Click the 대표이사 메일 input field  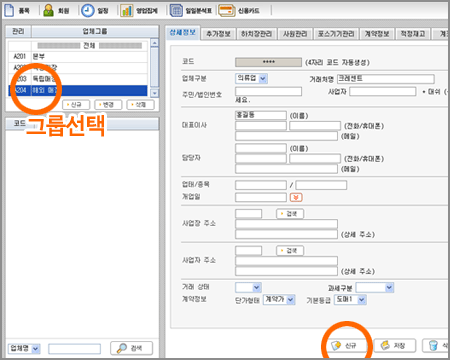(x=286, y=136)
